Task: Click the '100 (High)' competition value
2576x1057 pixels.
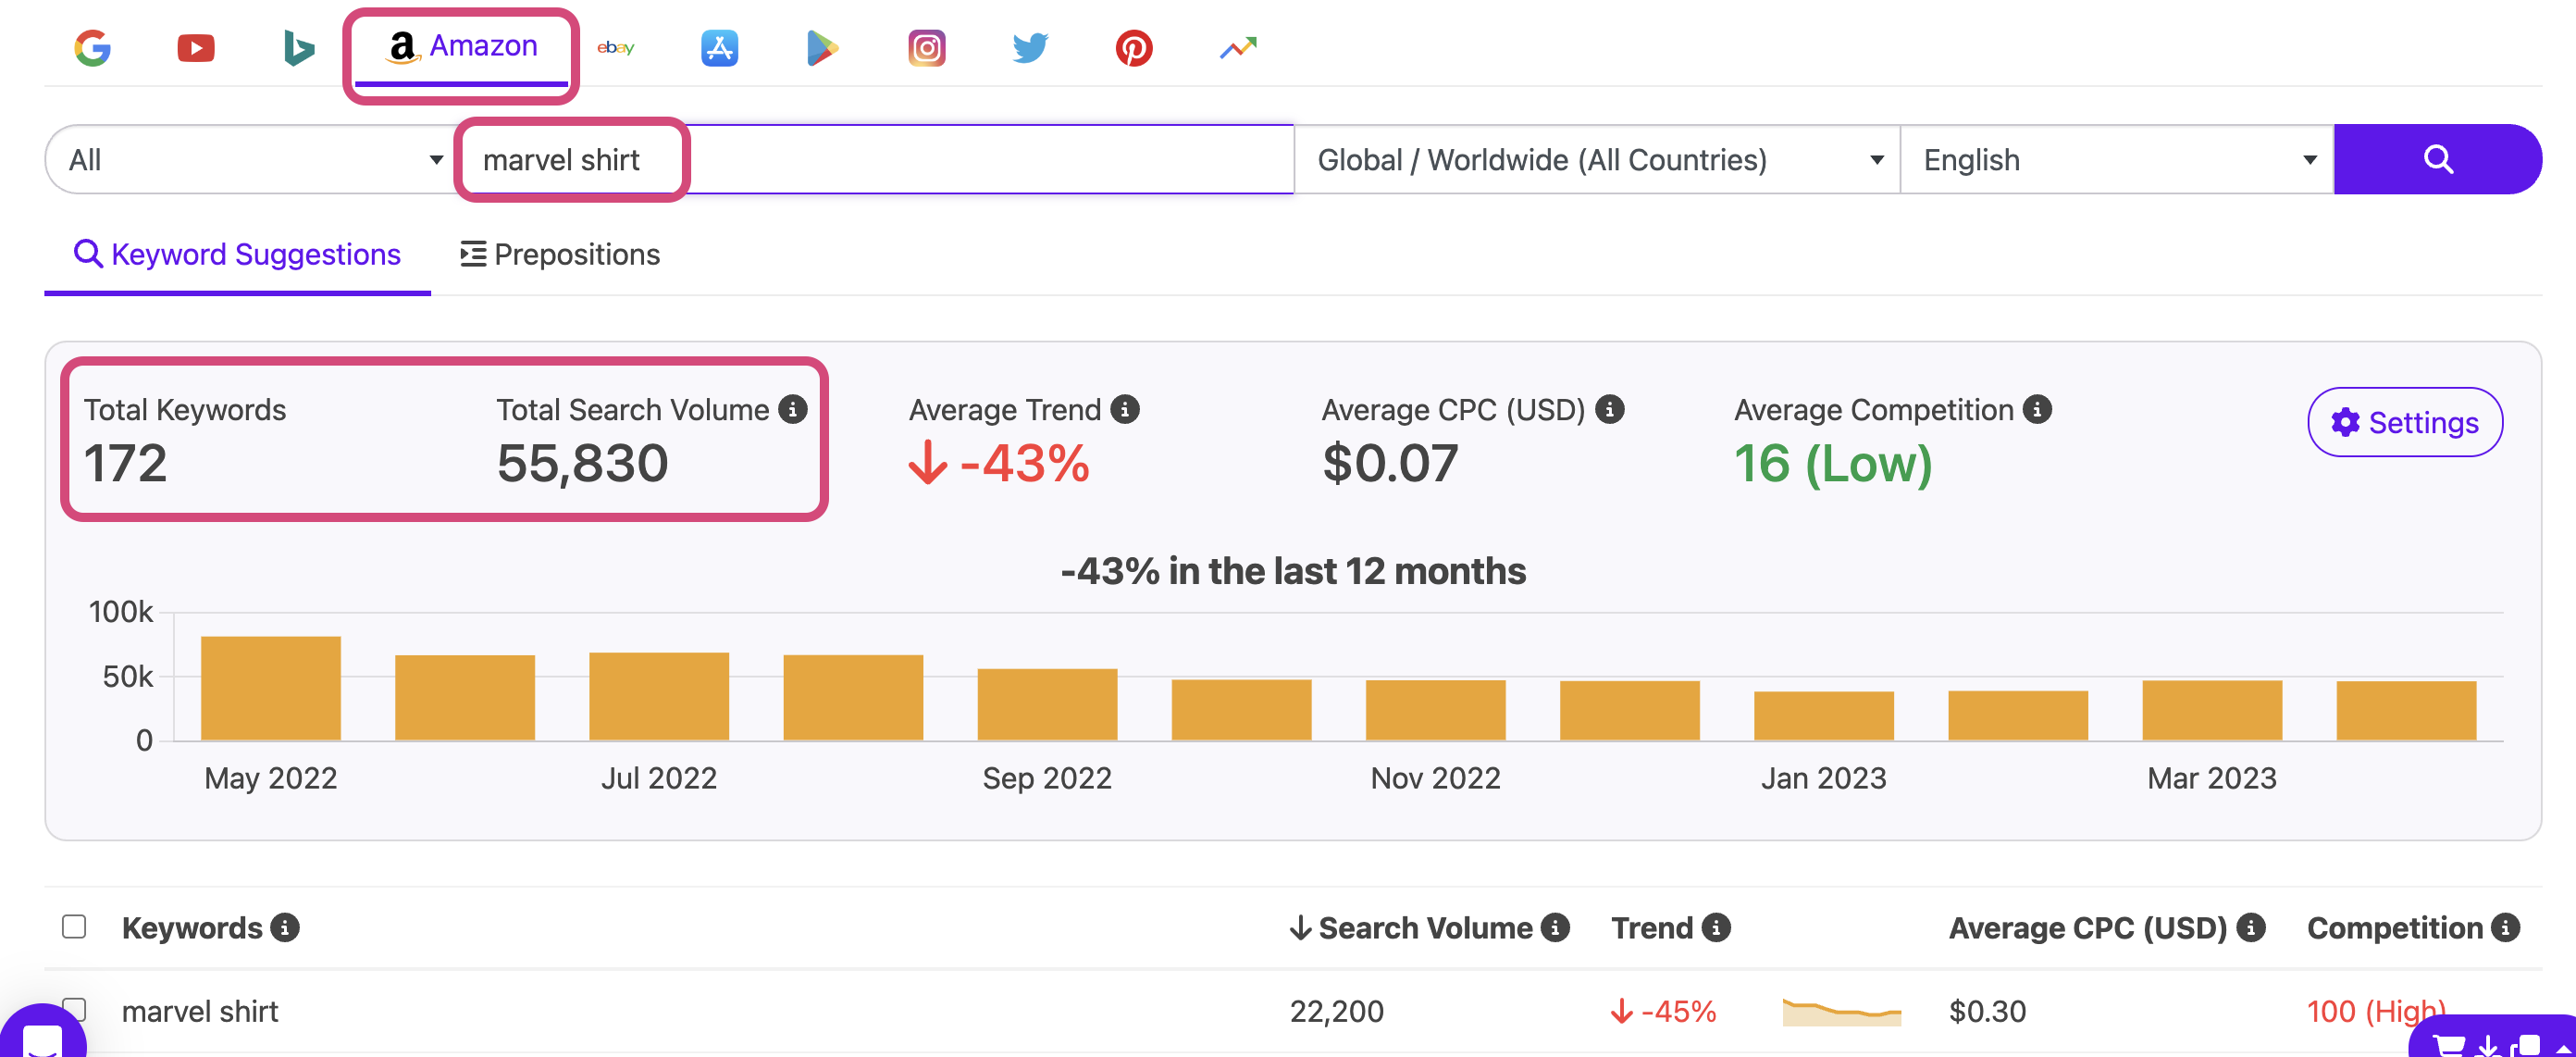Action: [x=2376, y=1011]
